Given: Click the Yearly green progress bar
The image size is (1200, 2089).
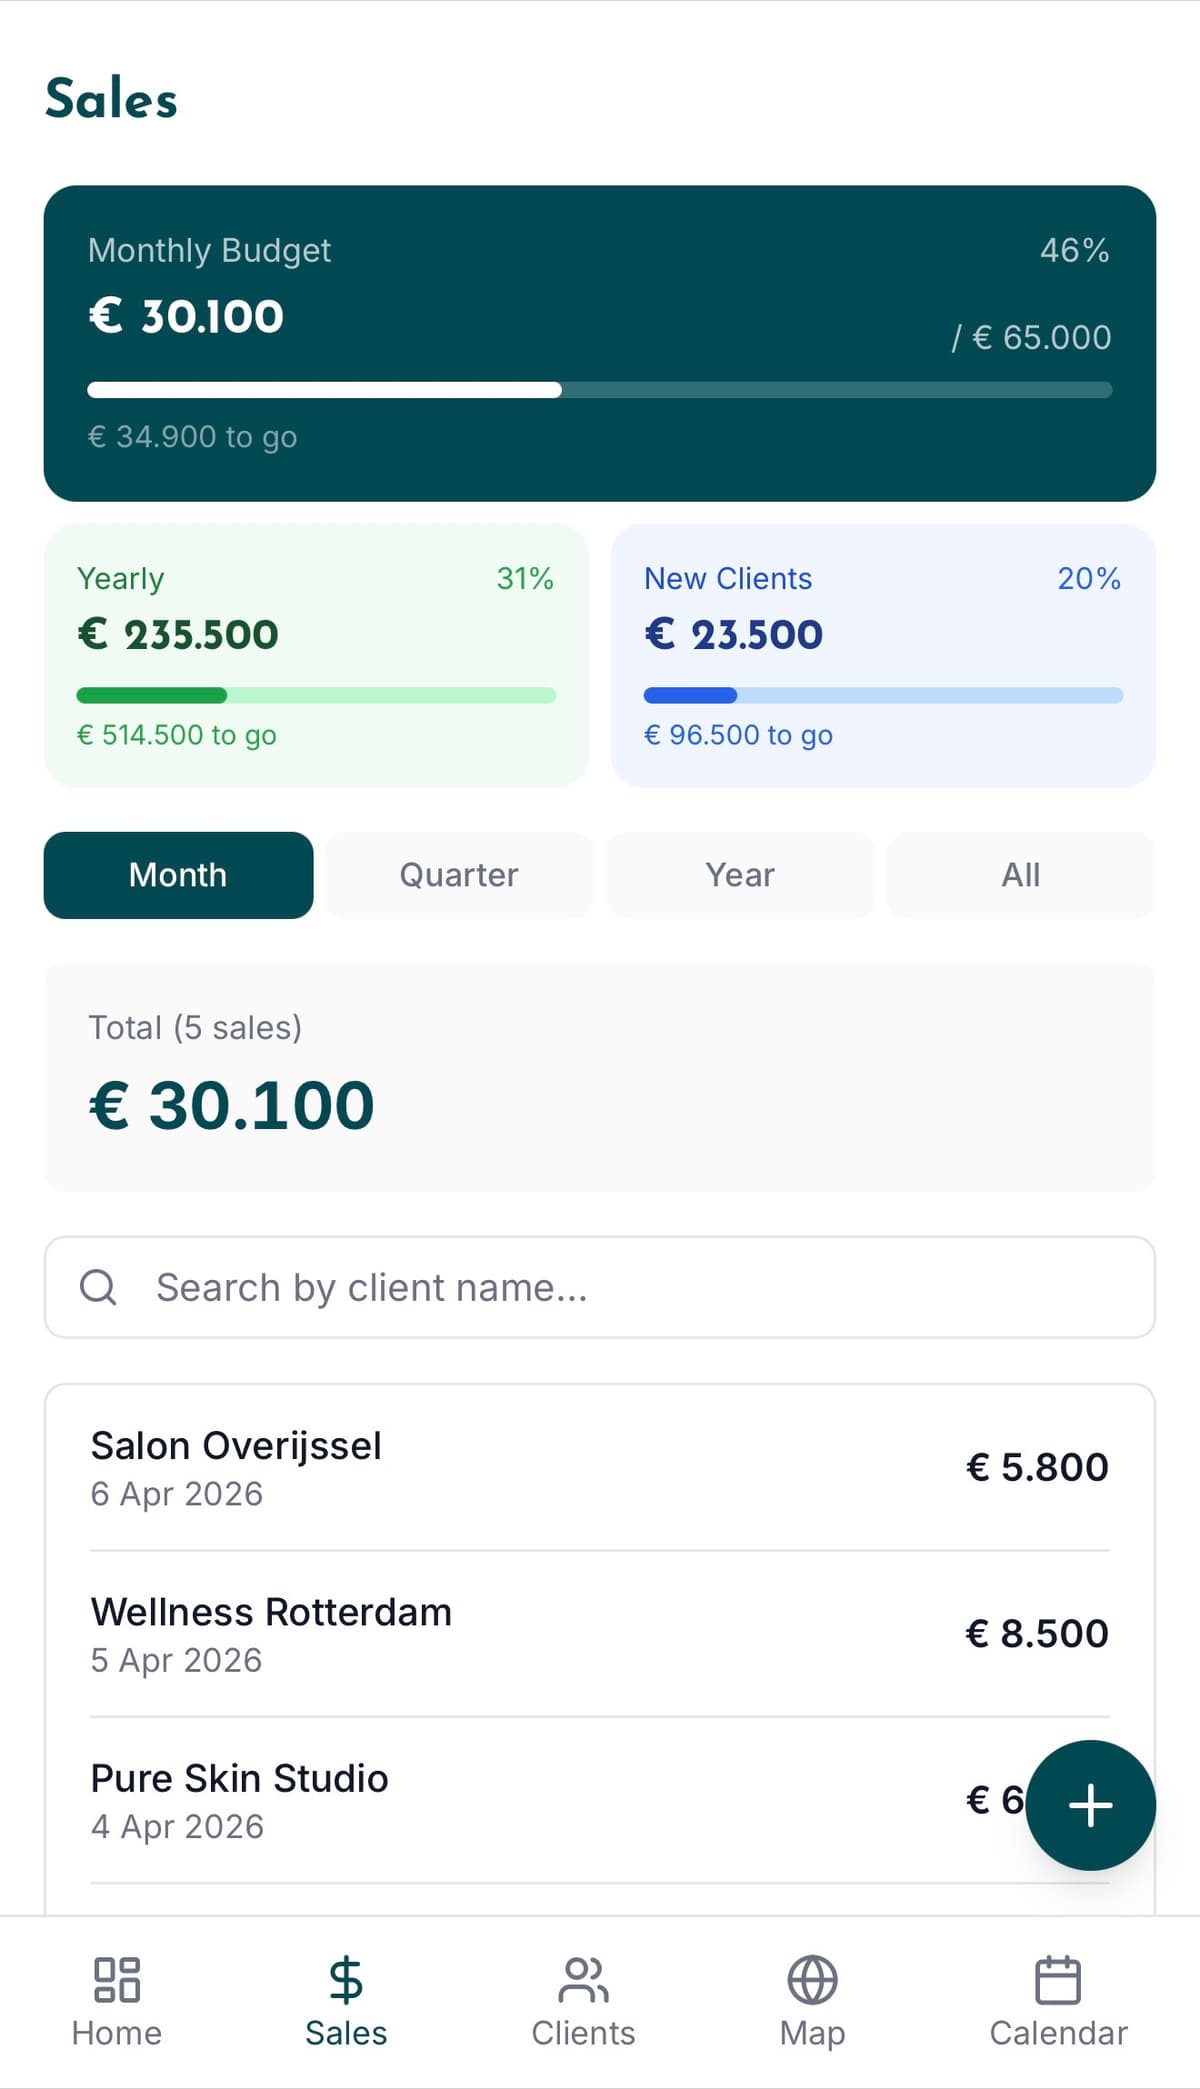Looking at the screenshot, I should point(316,695).
